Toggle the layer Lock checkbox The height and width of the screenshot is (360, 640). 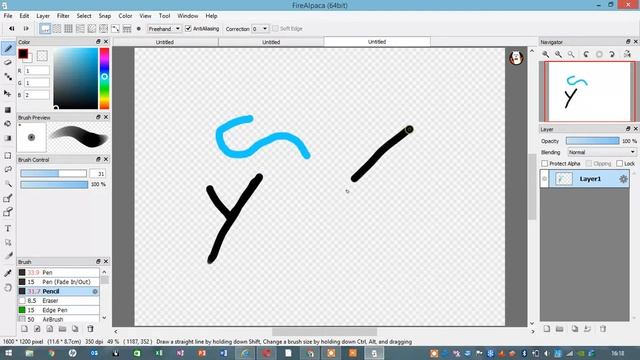(x=620, y=163)
